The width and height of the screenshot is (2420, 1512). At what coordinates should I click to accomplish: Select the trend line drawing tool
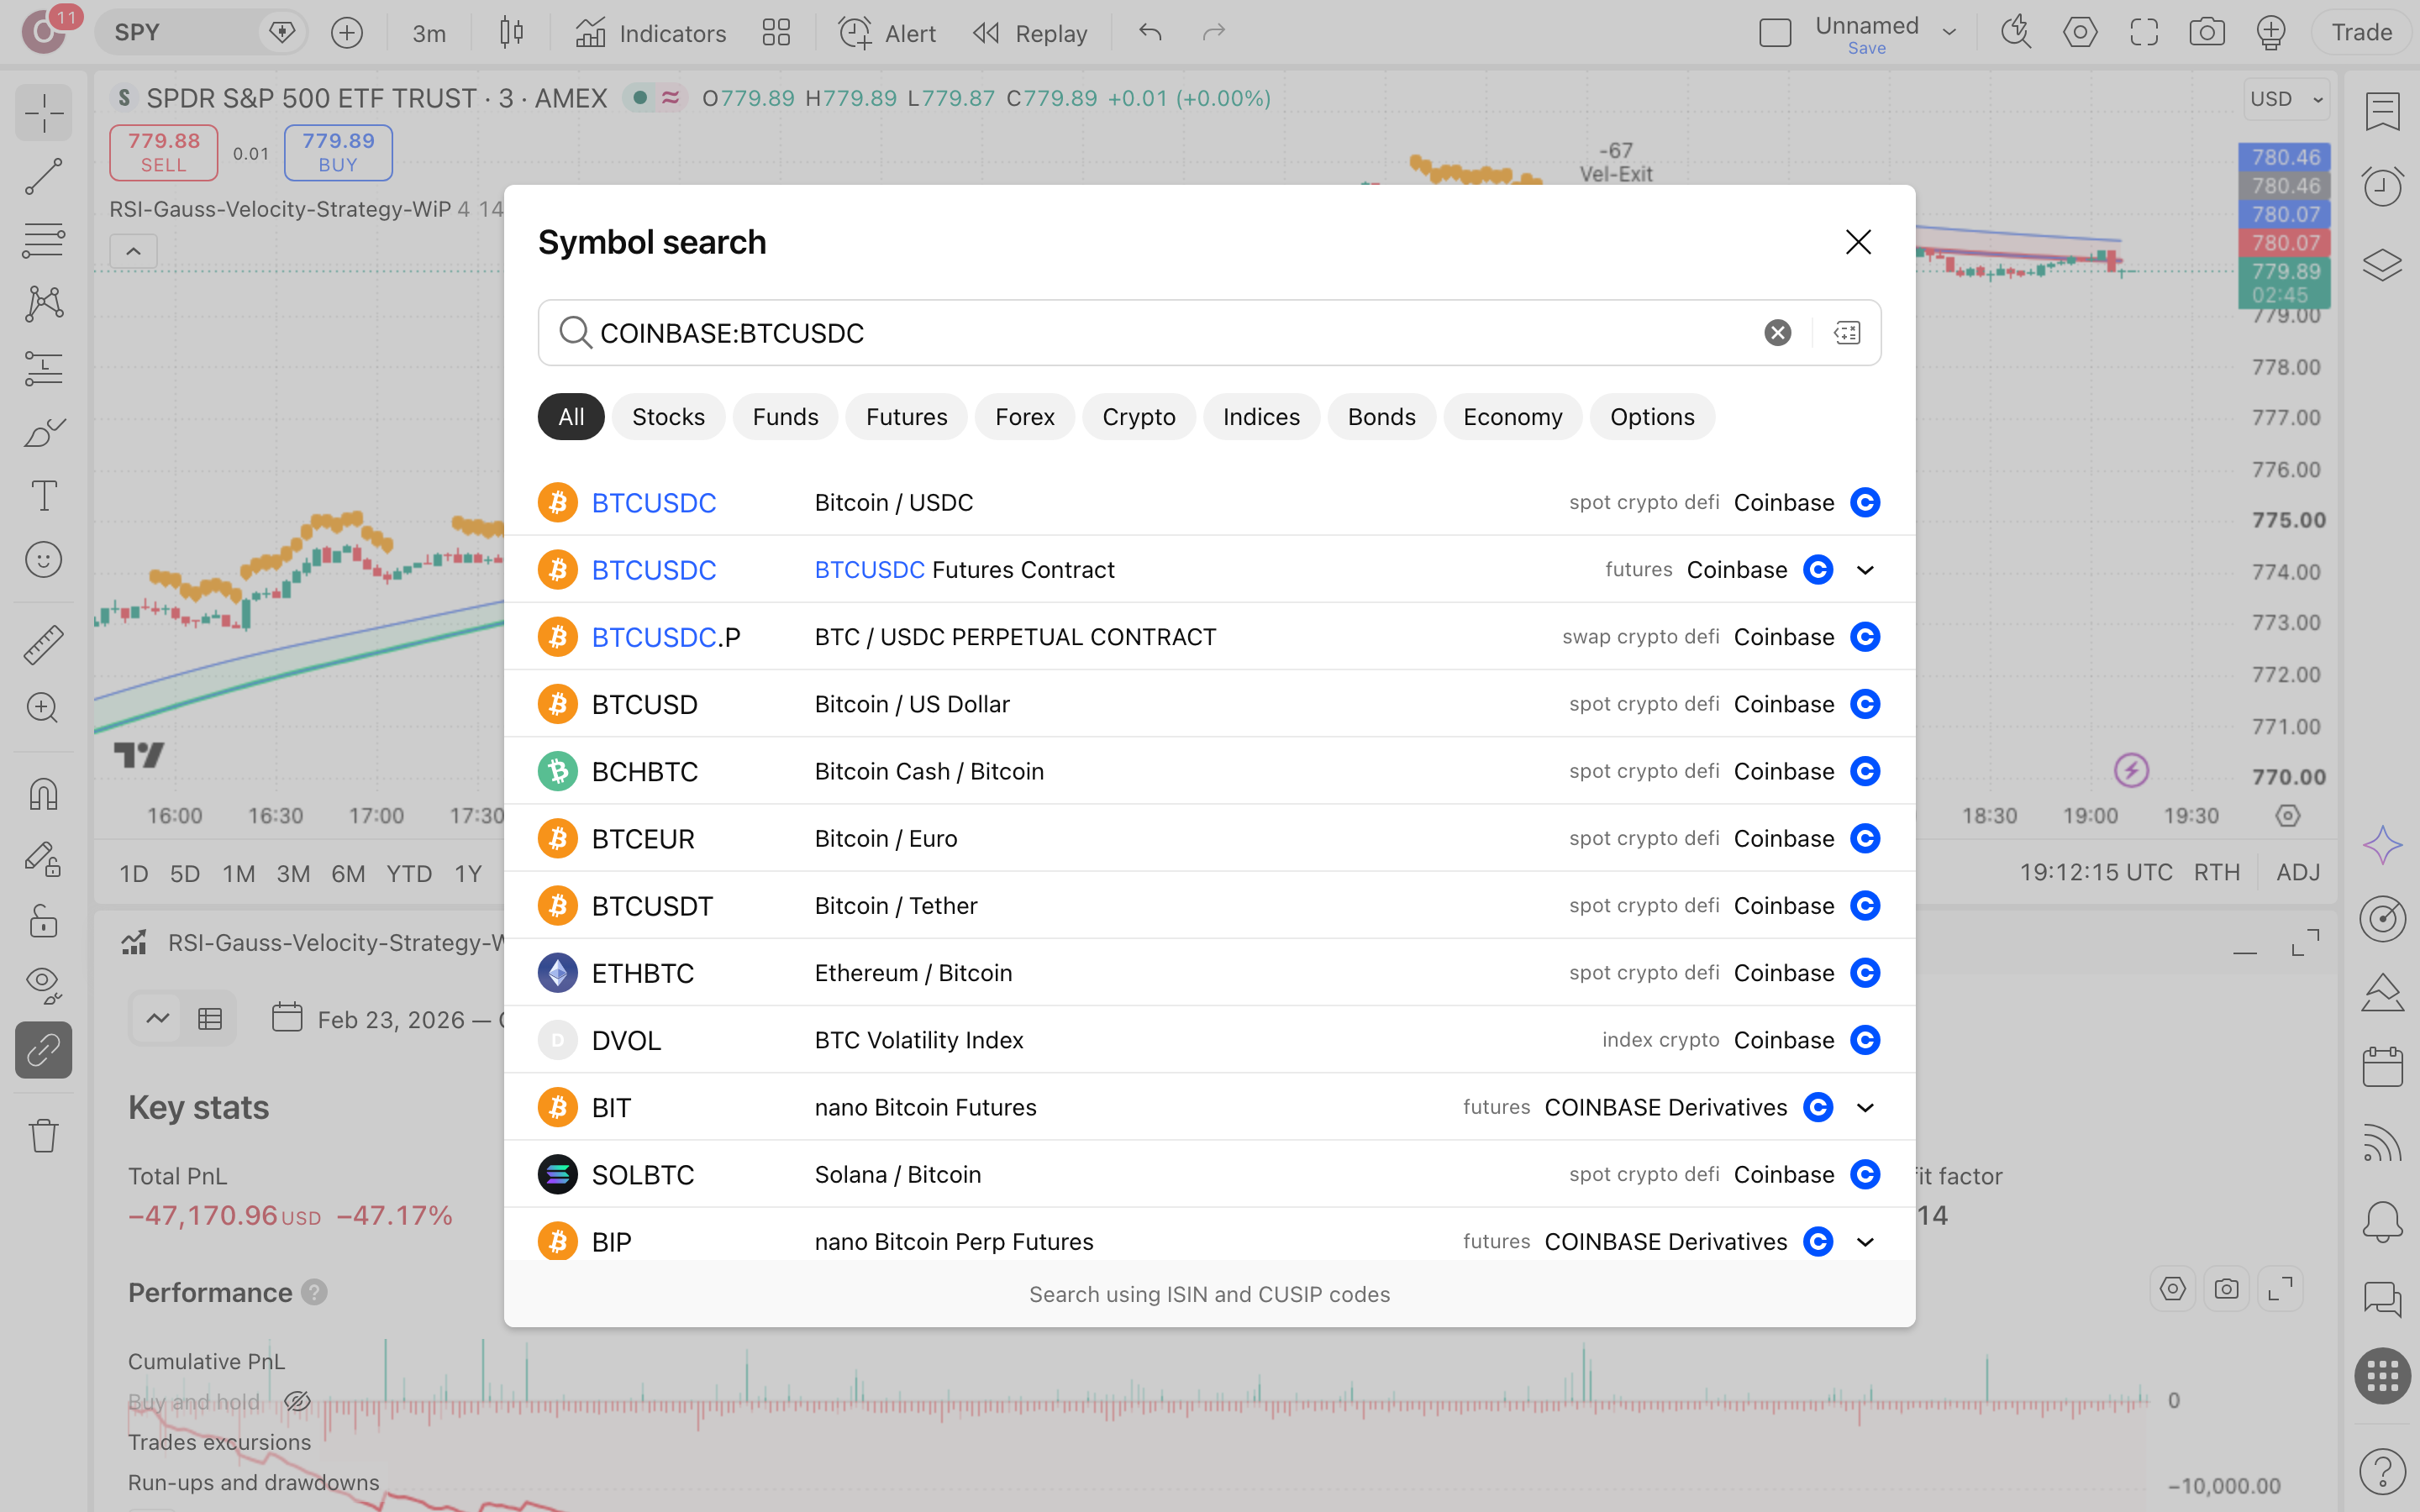coord(44,176)
